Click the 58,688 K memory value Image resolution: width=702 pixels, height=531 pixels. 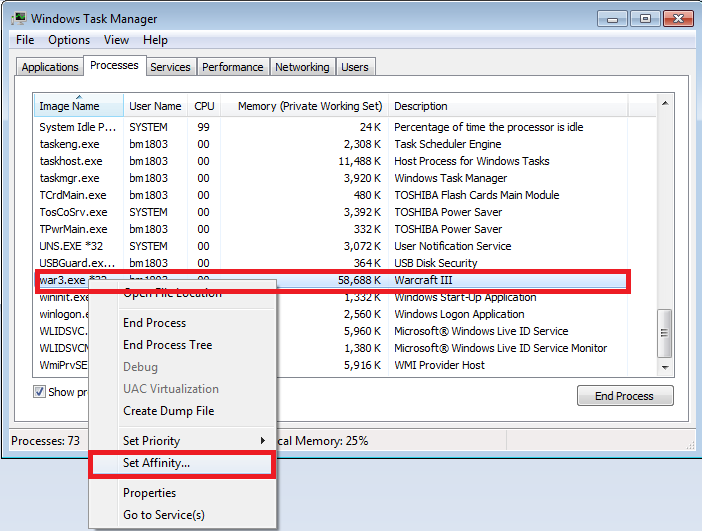coord(359,280)
